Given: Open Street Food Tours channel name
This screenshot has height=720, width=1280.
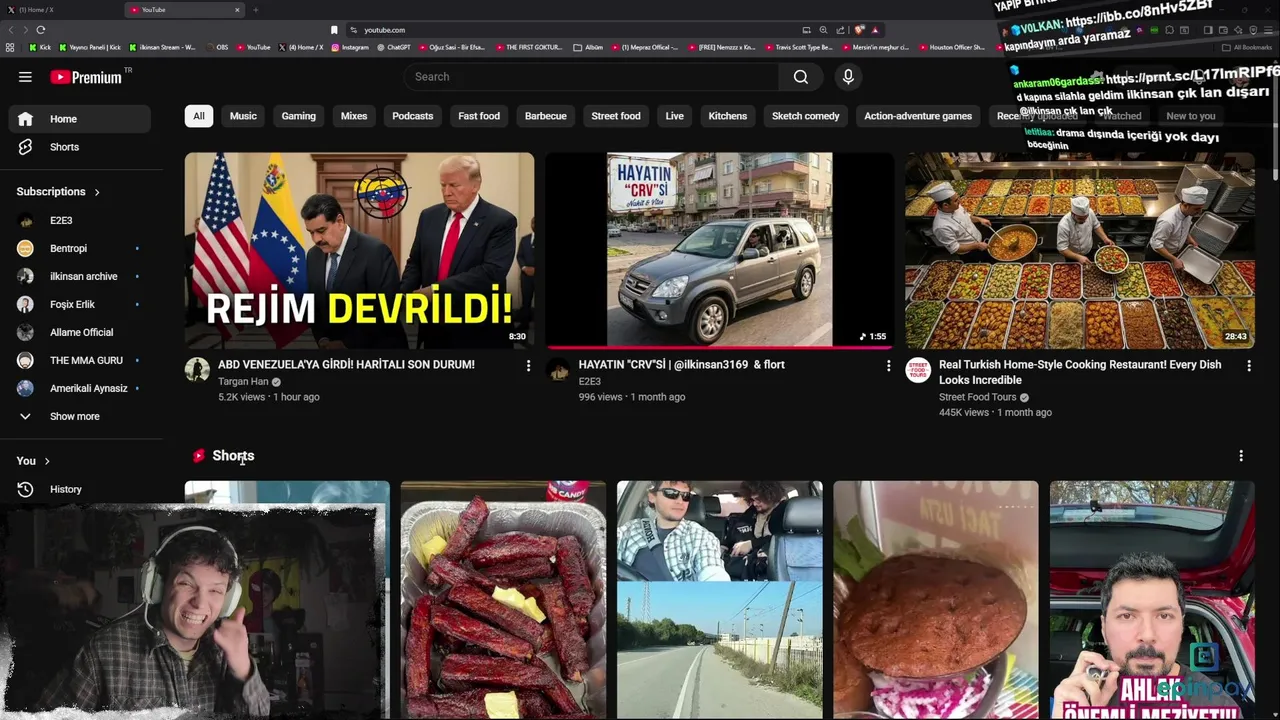Looking at the screenshot, I should [x=977, y=397].
